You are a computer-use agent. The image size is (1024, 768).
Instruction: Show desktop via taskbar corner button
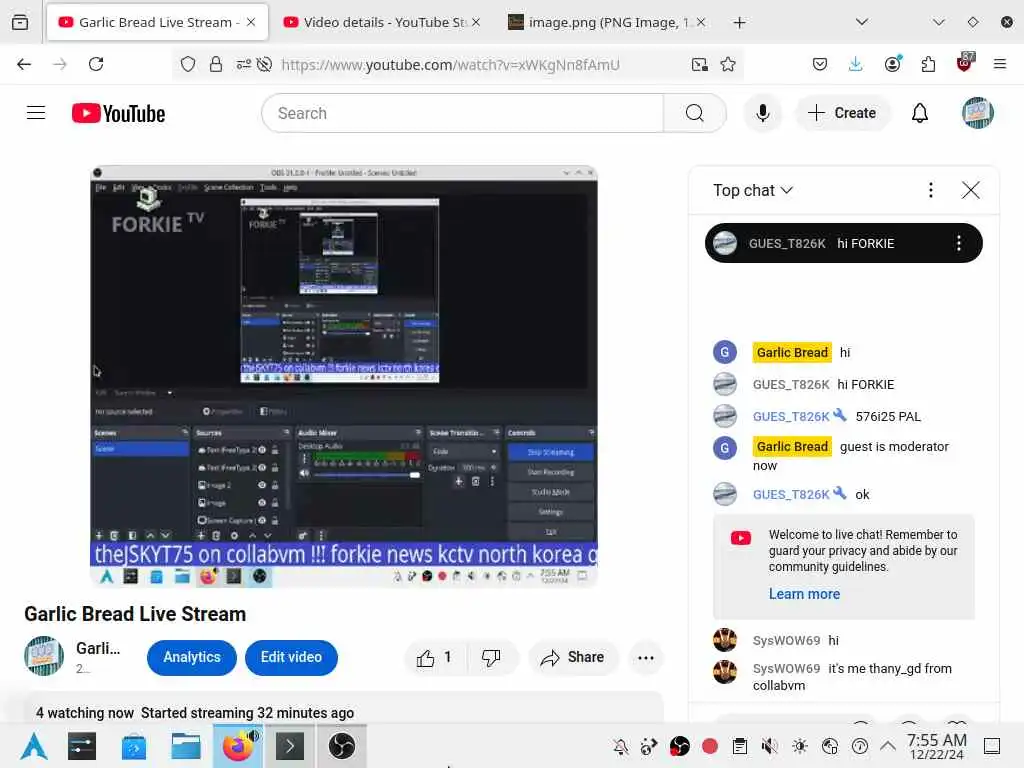(992, 745)
